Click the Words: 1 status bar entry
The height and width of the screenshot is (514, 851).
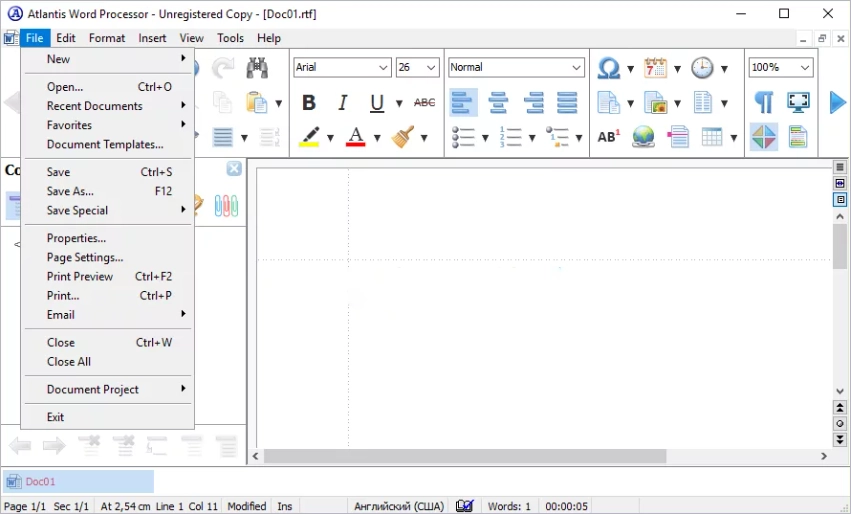pos(509,506)
